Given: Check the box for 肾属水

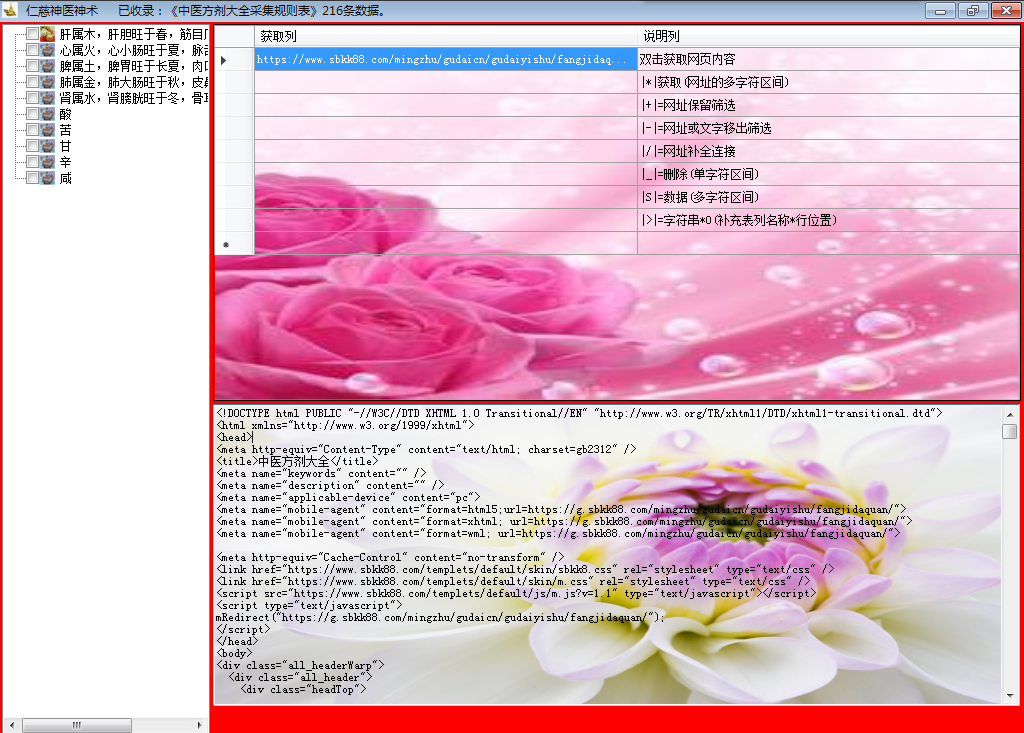Looking at the screenshot, I should 32,98.
